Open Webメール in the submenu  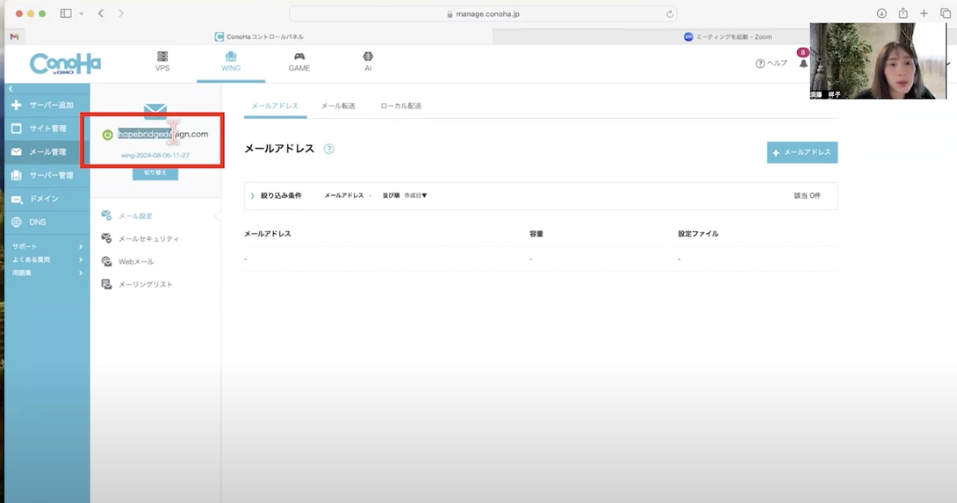point(136,262)
